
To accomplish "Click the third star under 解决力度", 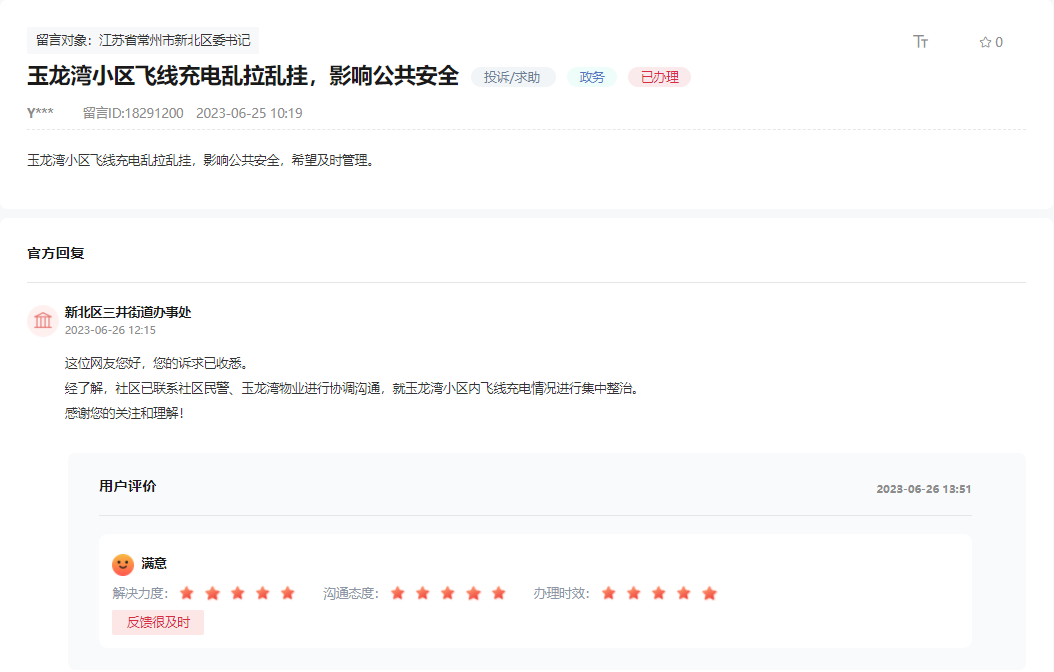I will (237, 592).
